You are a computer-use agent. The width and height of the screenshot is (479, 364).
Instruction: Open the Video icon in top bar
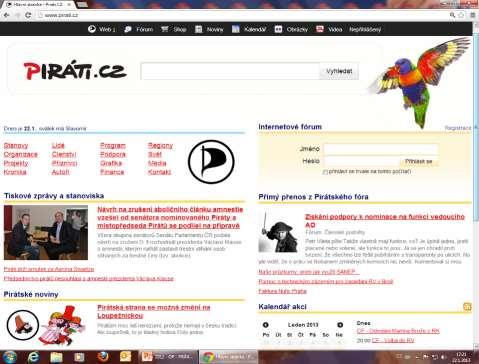320,29
